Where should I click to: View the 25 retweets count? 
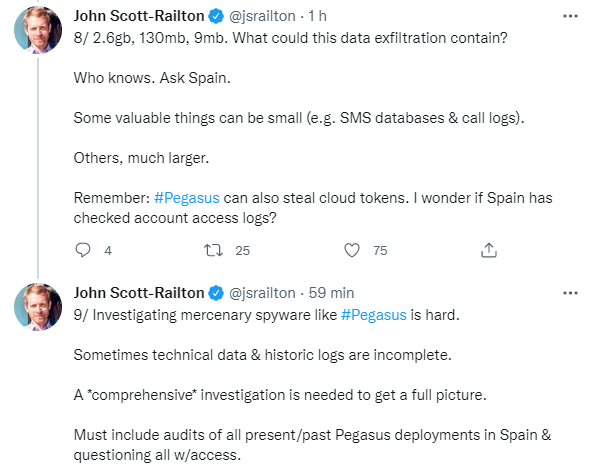point(242,250)
